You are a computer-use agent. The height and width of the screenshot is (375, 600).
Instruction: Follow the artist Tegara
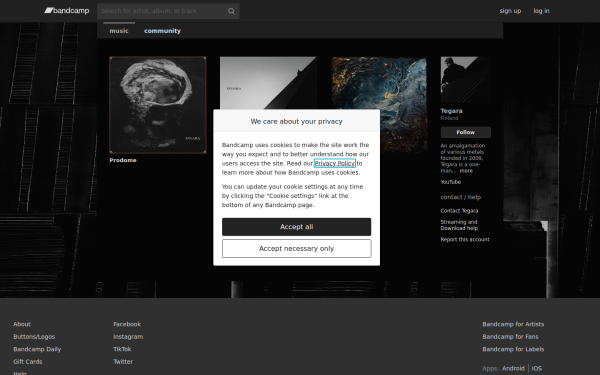point(466,132)
